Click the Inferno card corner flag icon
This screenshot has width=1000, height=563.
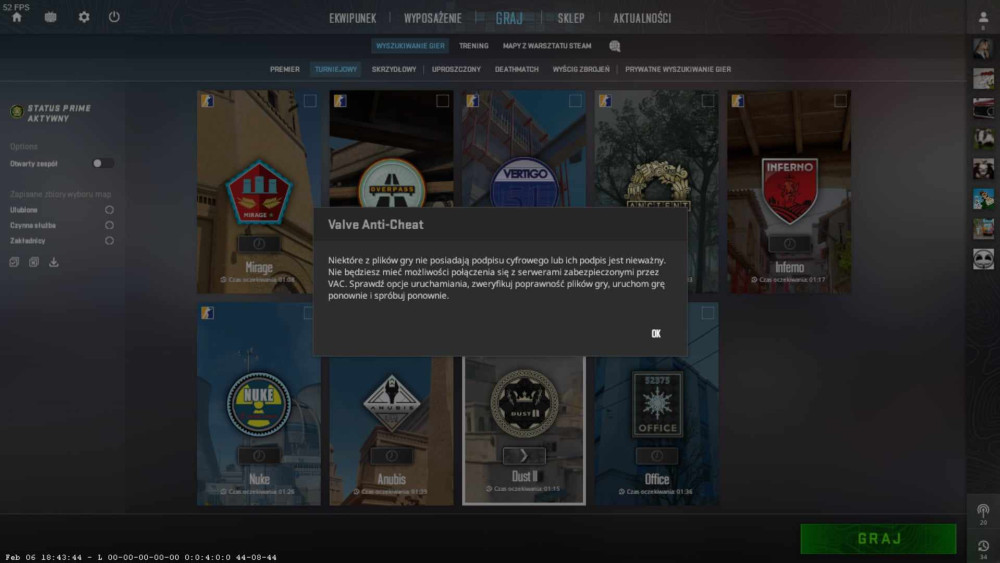coord(738,101)
